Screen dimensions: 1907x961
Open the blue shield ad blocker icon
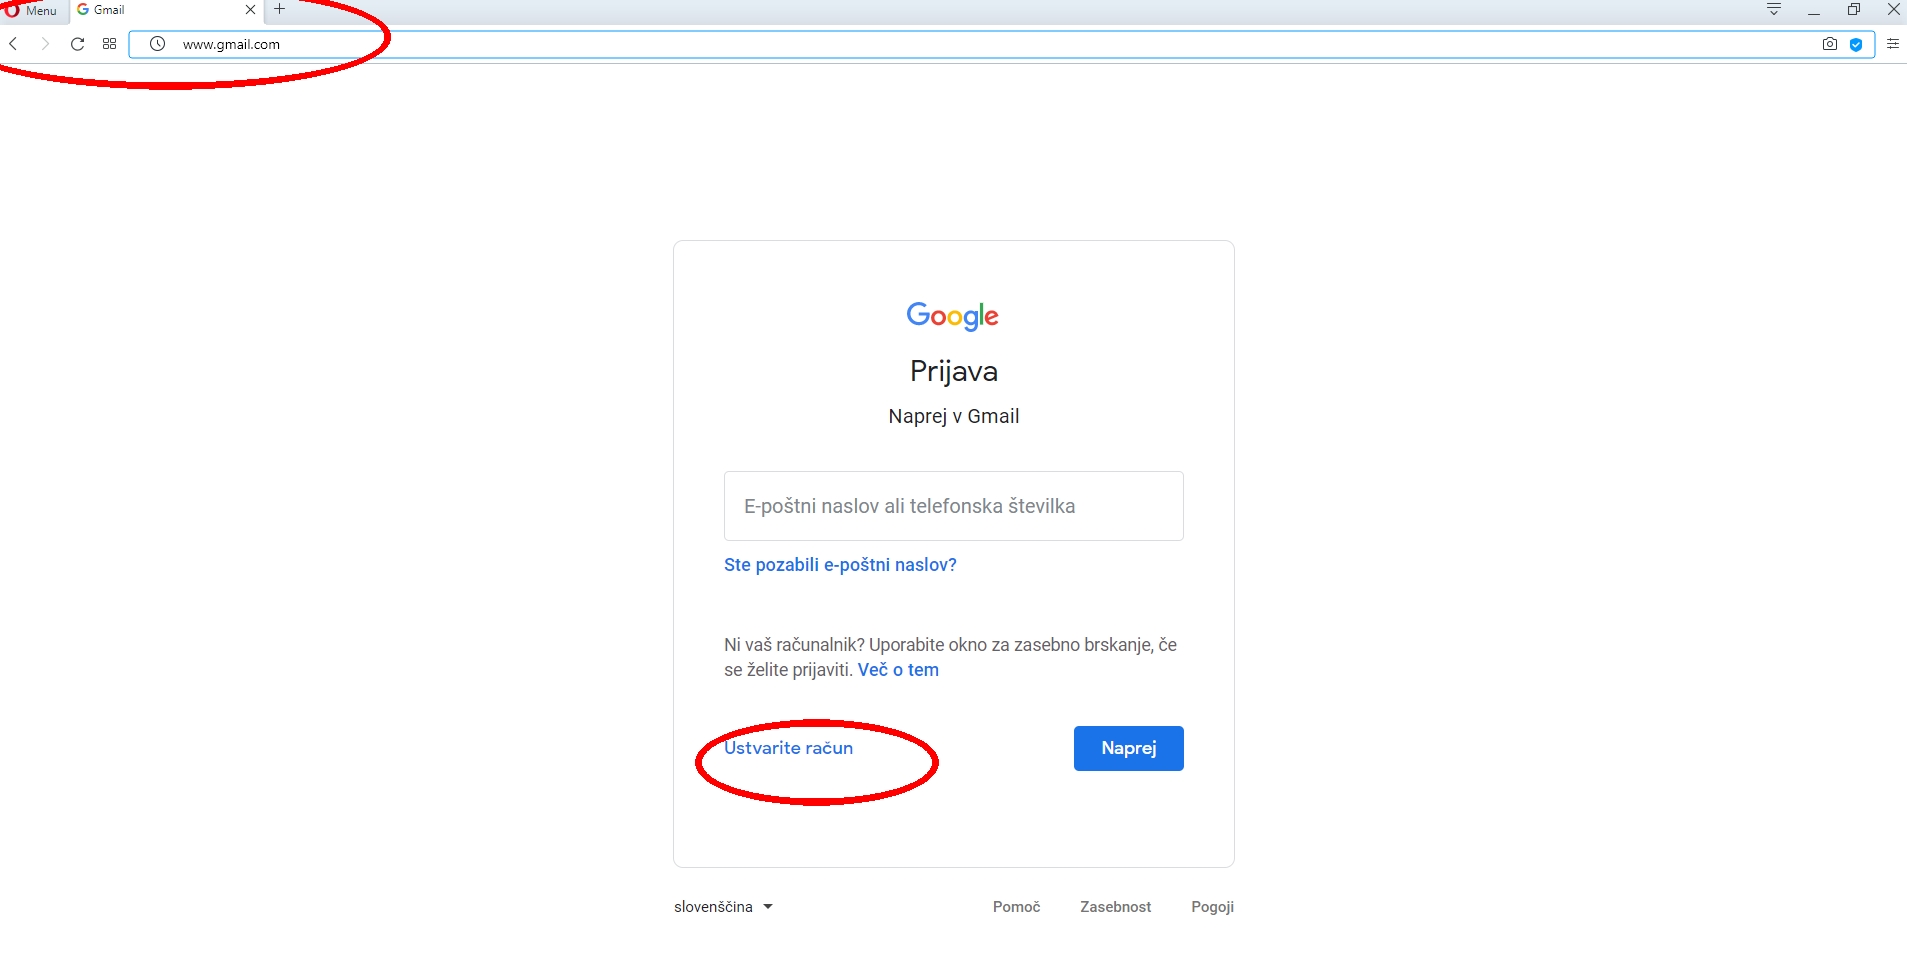pos(1856,44)
